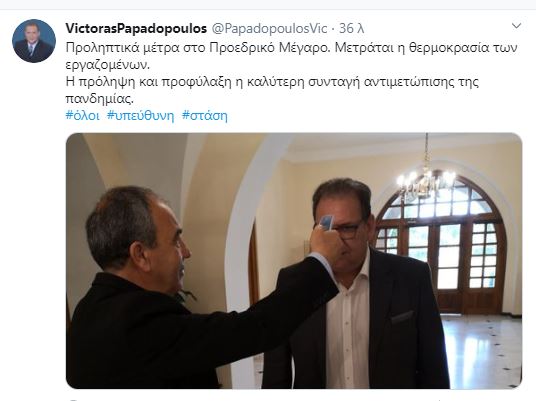Viewport: 536px width, 401px height.
Task: Select the #στάση hashtag
Action: coord(204,116)
